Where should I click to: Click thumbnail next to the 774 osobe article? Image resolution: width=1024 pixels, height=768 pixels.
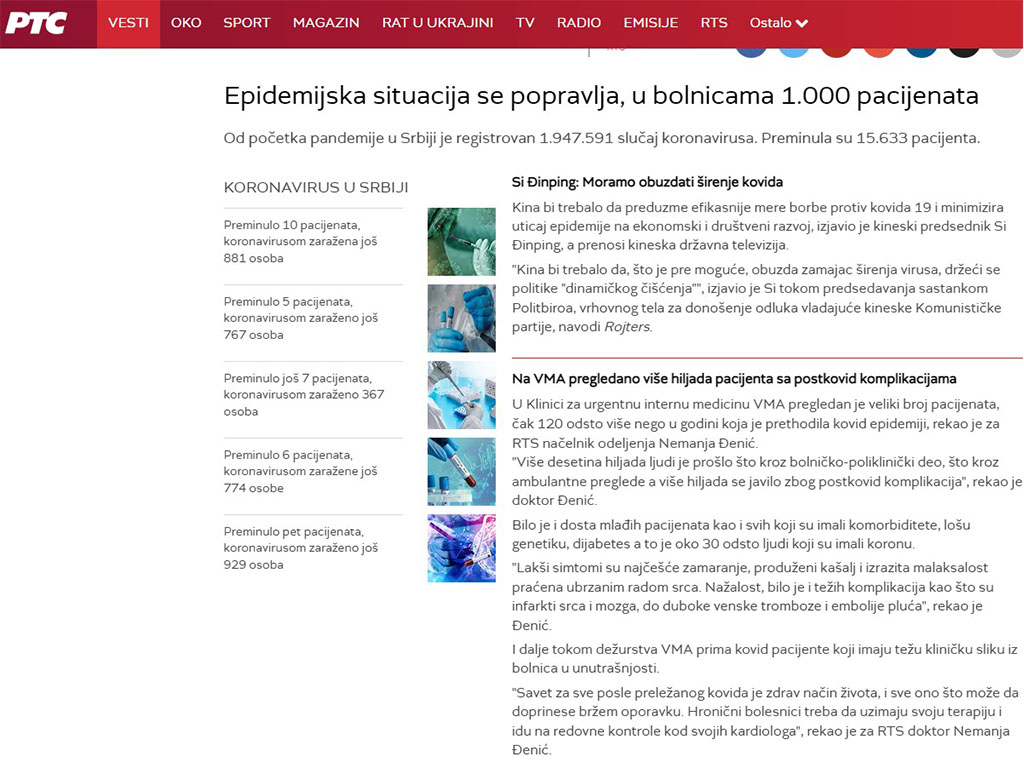click(x=462, y=472)
